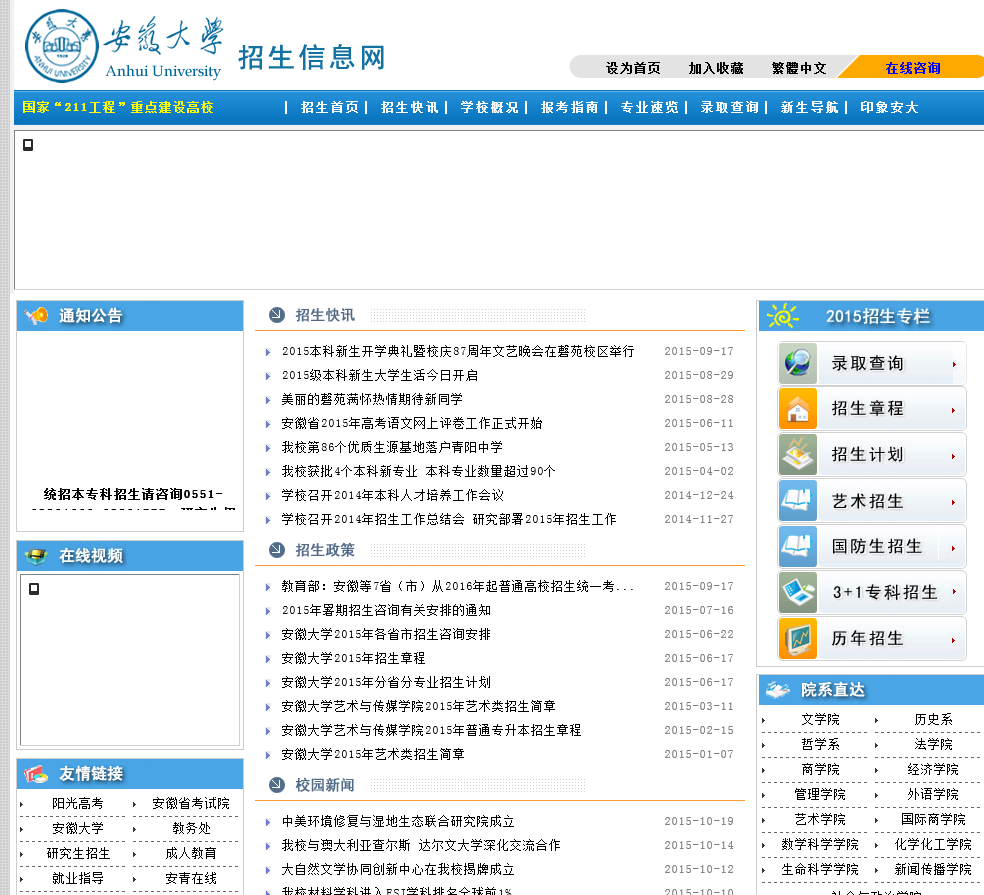This screenshot has height=895, width=984.
Task: Open the 在线咨询 orange tab
Action: click(912, 68)
